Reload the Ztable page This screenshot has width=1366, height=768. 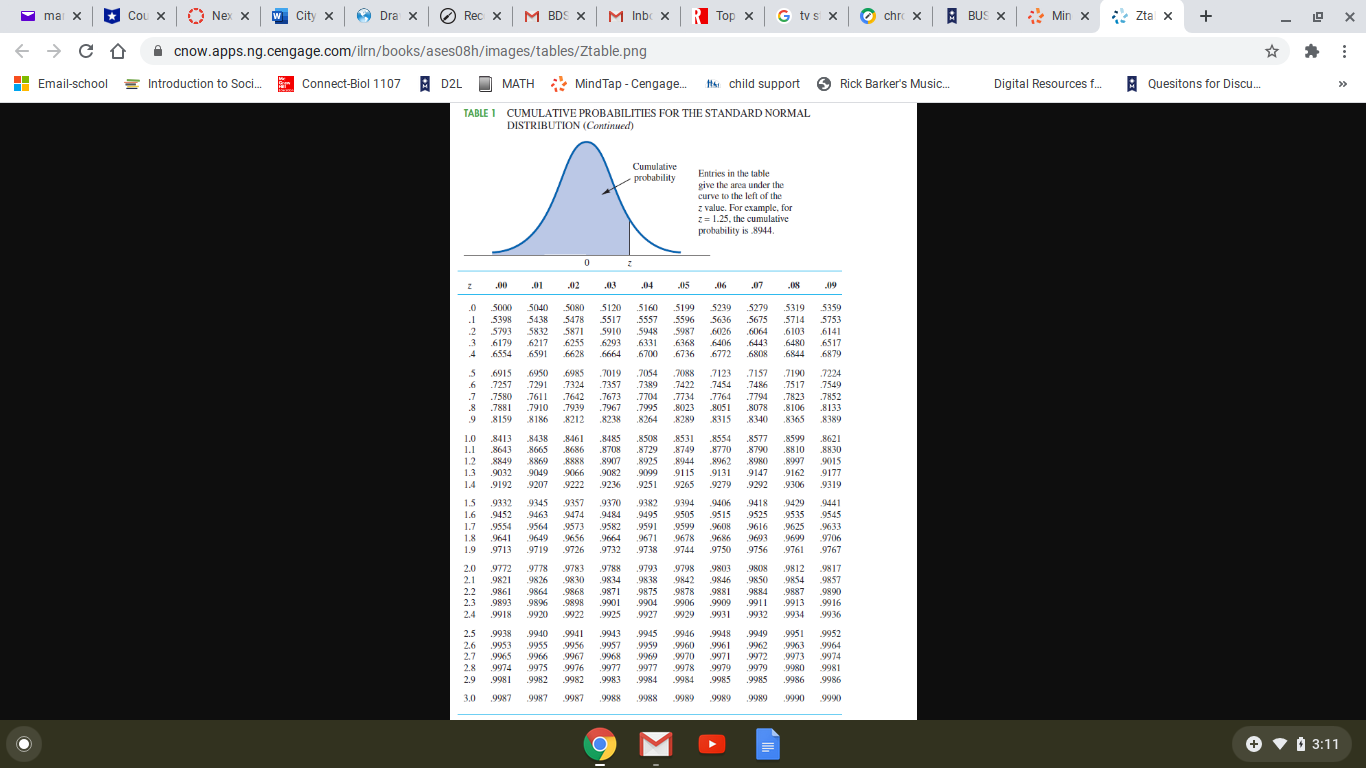point(86,51)
